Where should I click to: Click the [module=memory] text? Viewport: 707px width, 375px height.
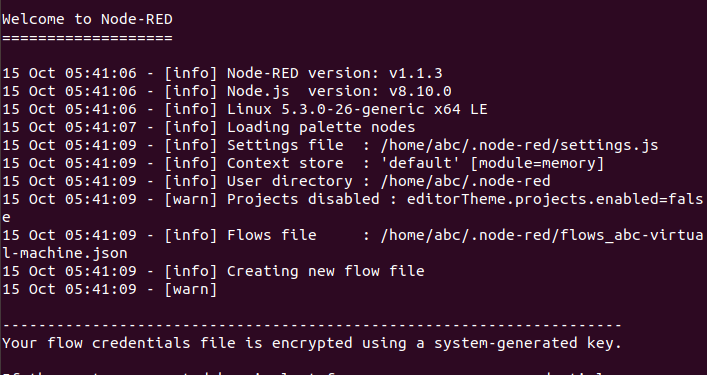click(537, 164)
